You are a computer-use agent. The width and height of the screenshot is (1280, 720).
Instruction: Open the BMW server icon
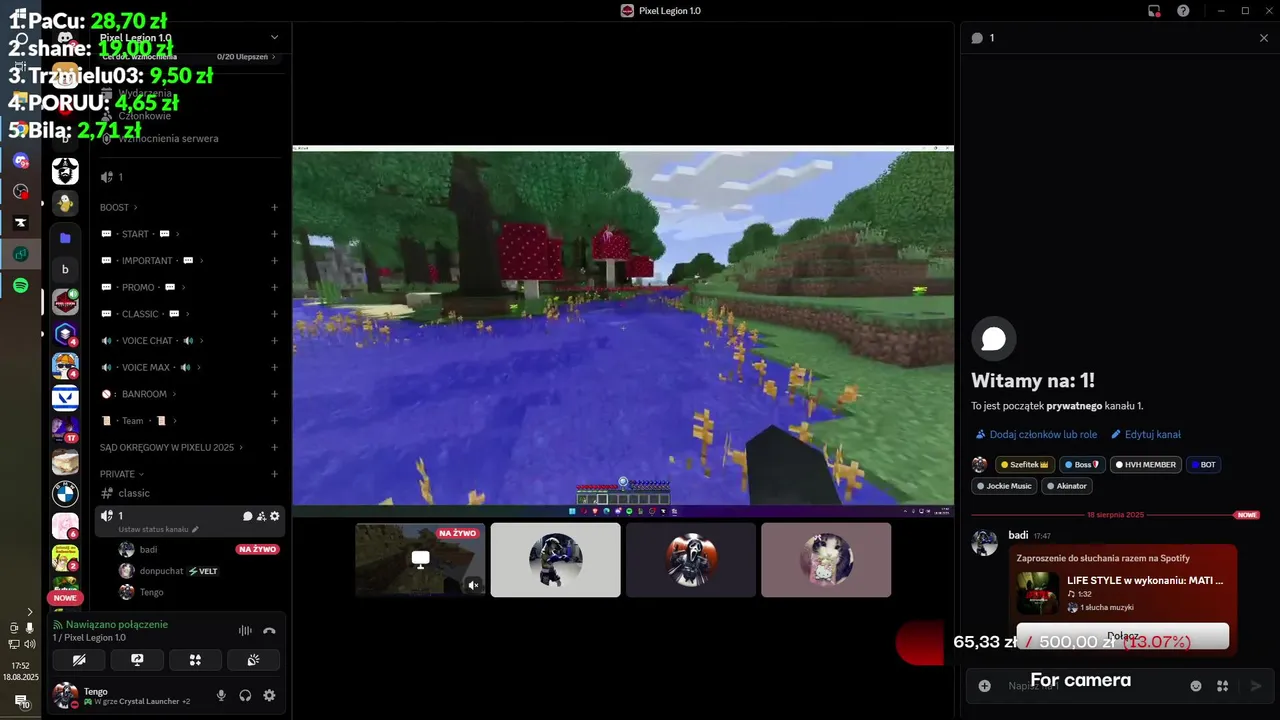tap(65, 493)
